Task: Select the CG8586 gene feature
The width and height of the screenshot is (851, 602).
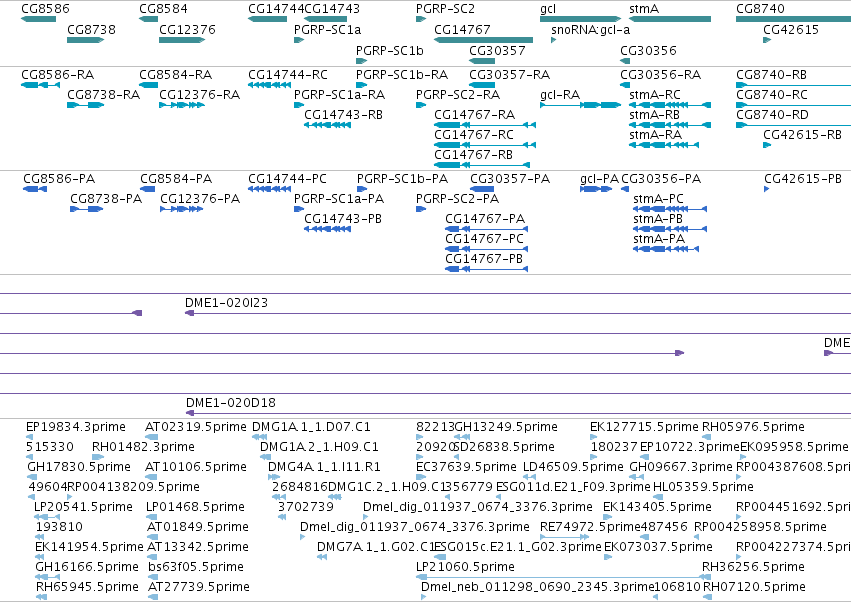Action: point(38,19)
